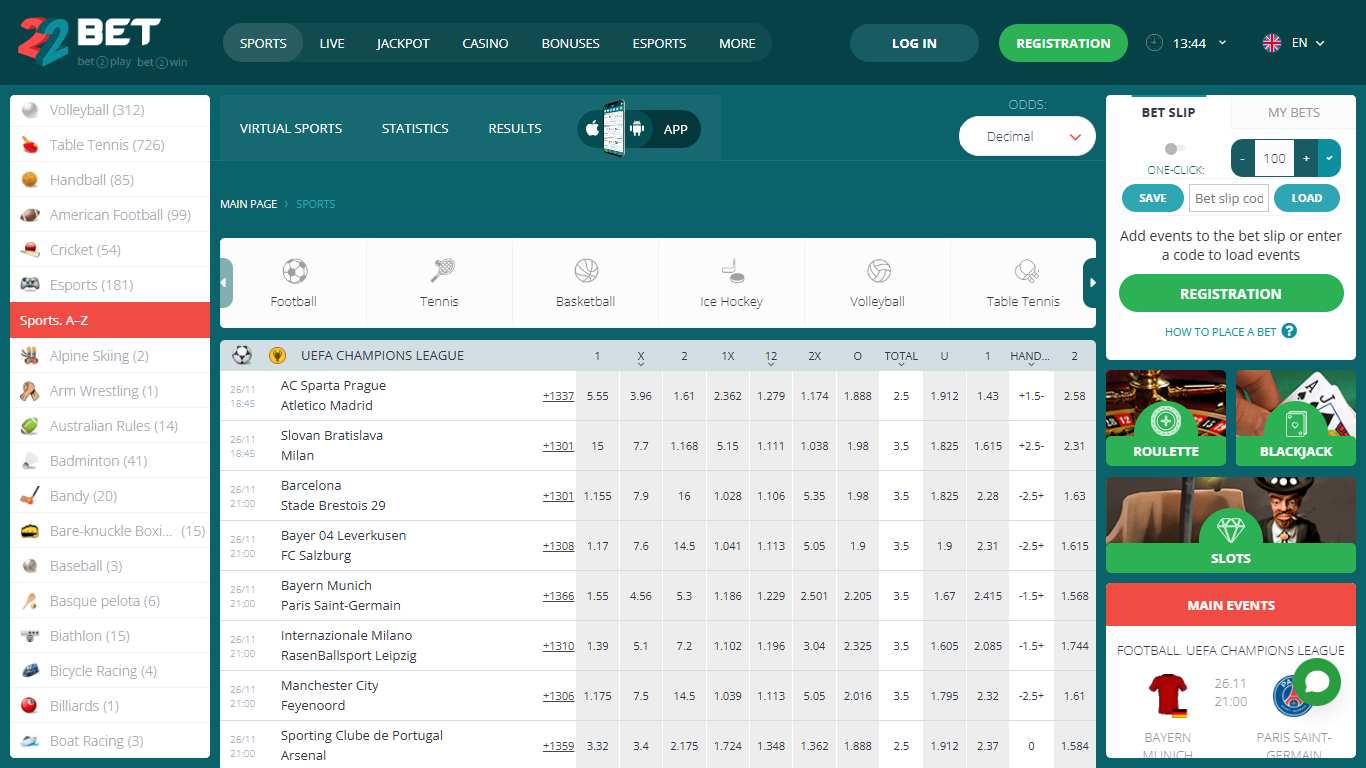1366x768 pixels.
Task: Open the VIRTUAL SPORTS link
Action: [291, 128]
